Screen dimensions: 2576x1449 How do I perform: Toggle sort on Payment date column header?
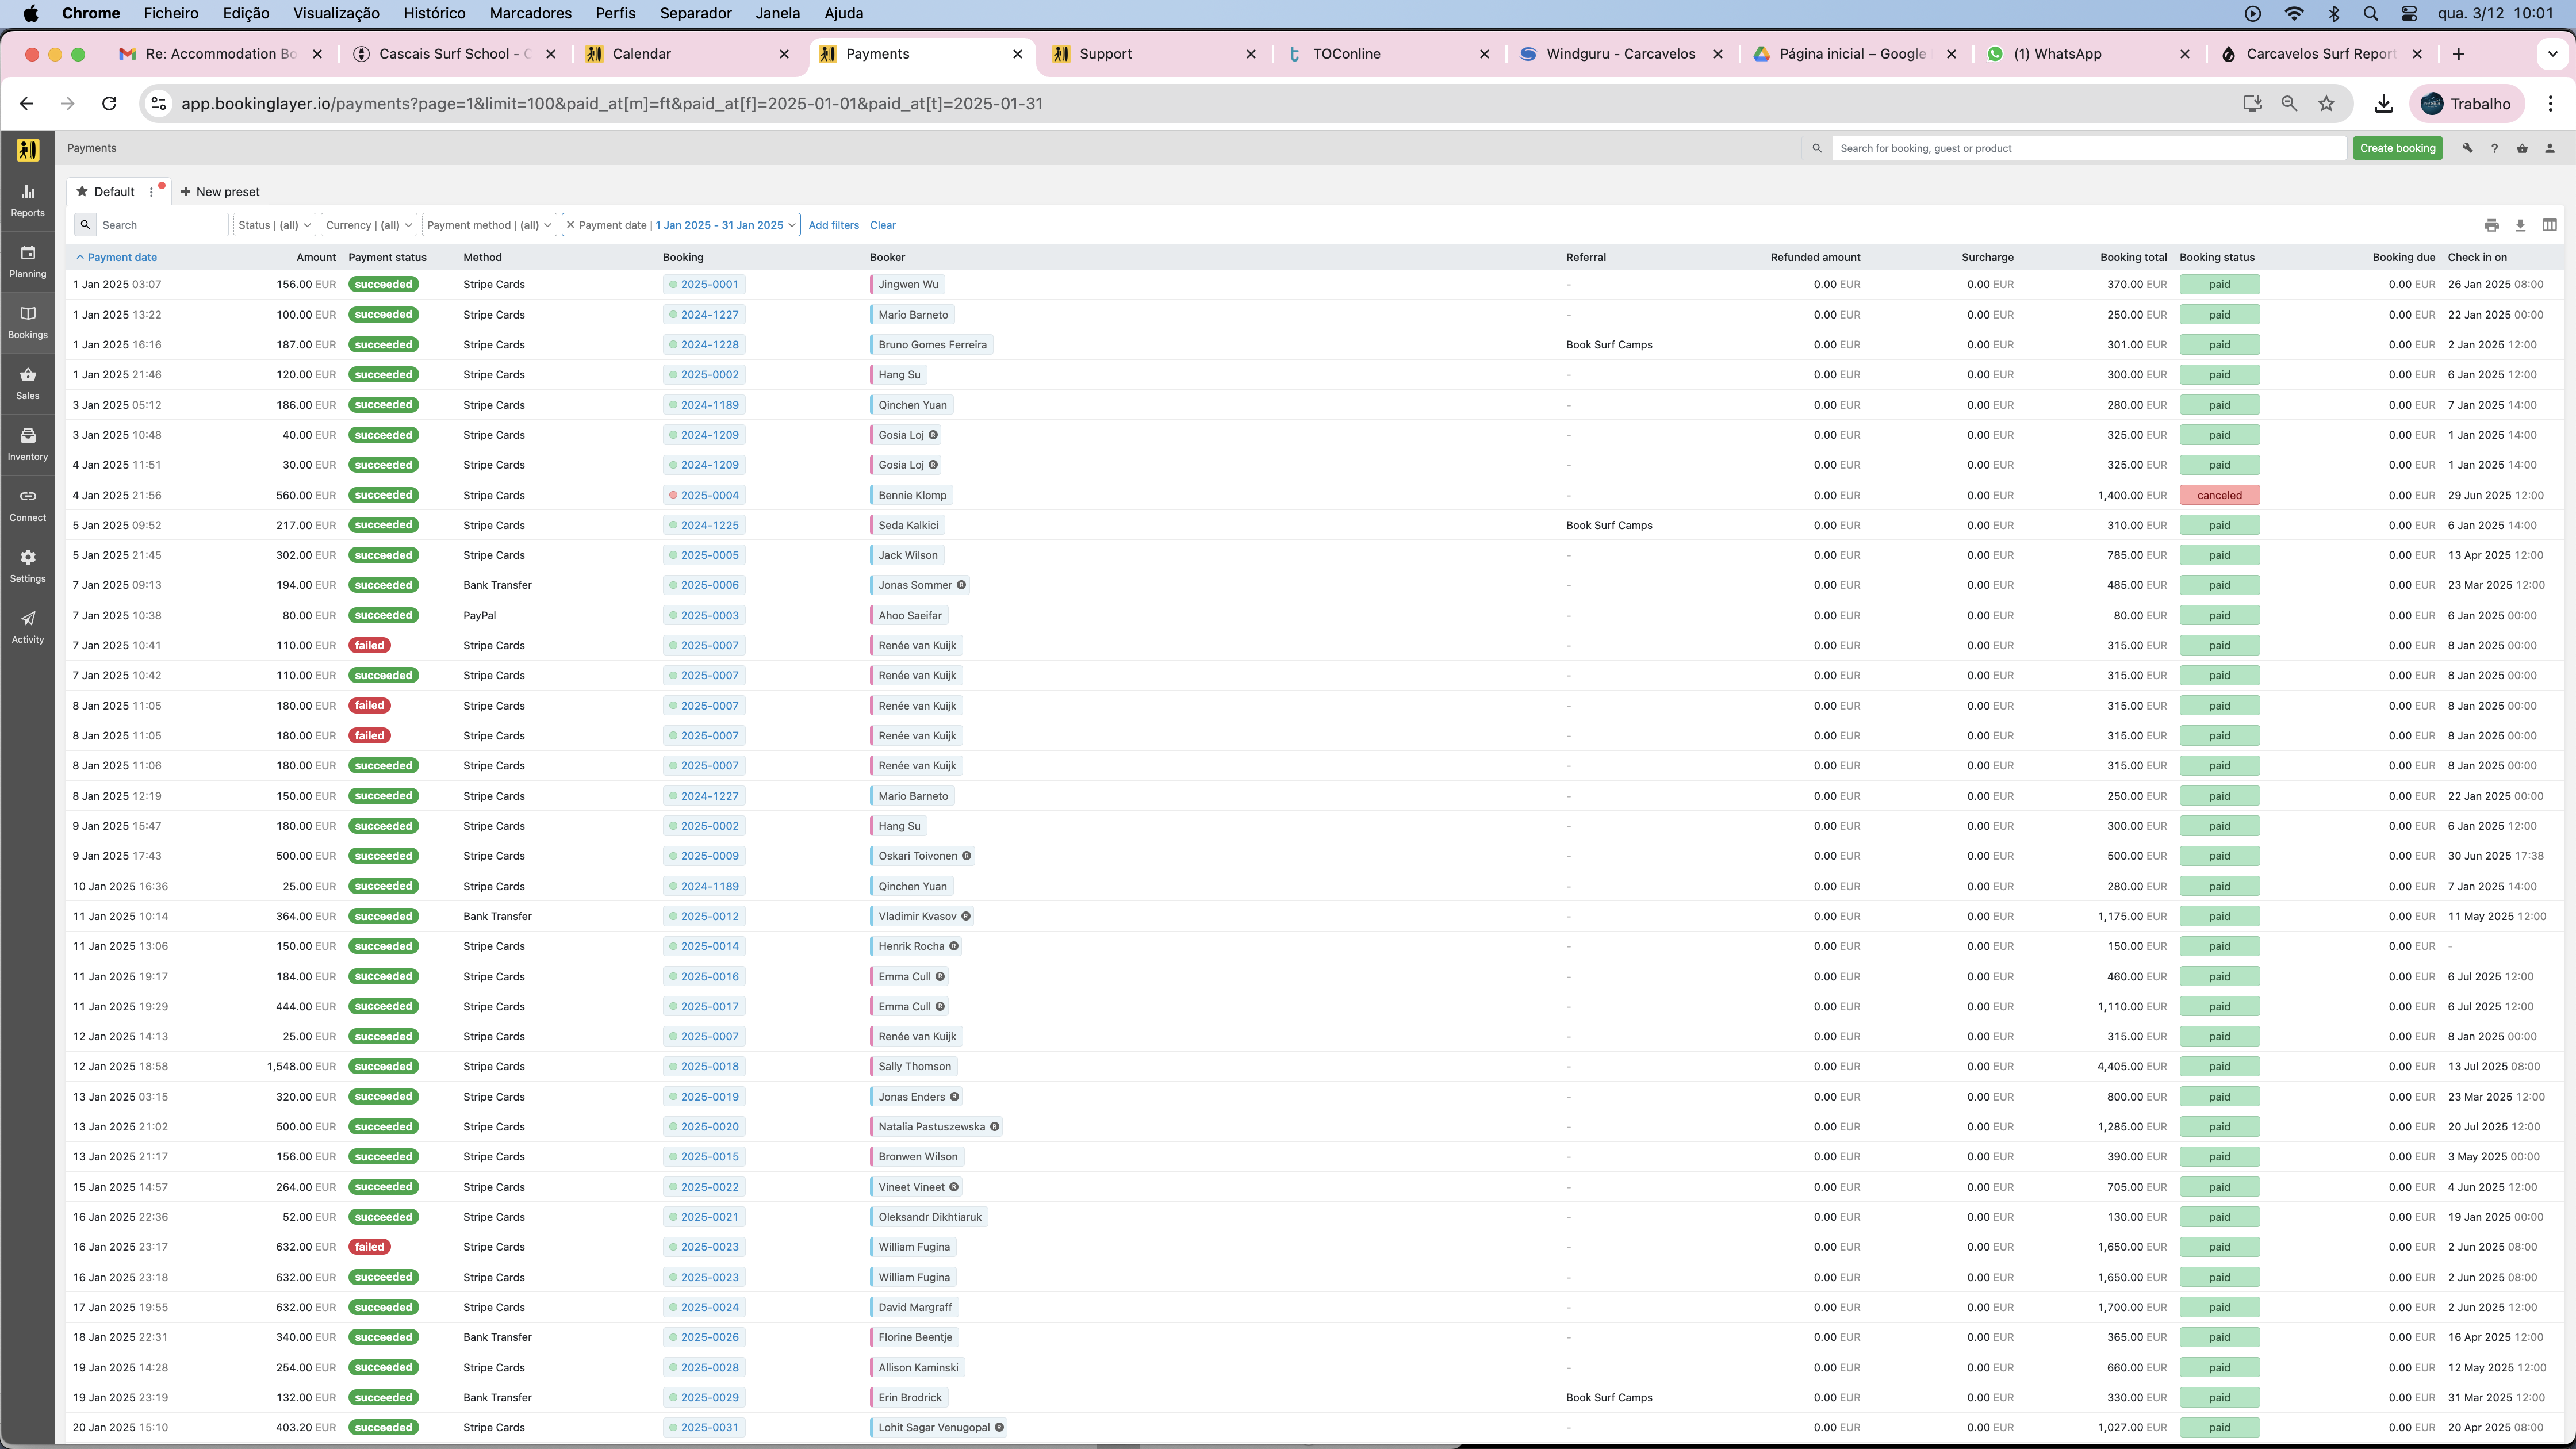(x=121, y=257)
